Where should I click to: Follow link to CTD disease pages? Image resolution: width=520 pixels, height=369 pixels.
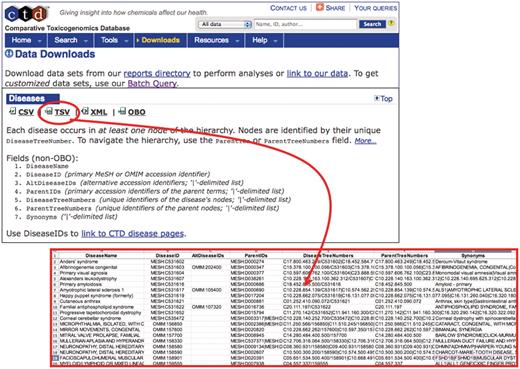coord(132,233)
